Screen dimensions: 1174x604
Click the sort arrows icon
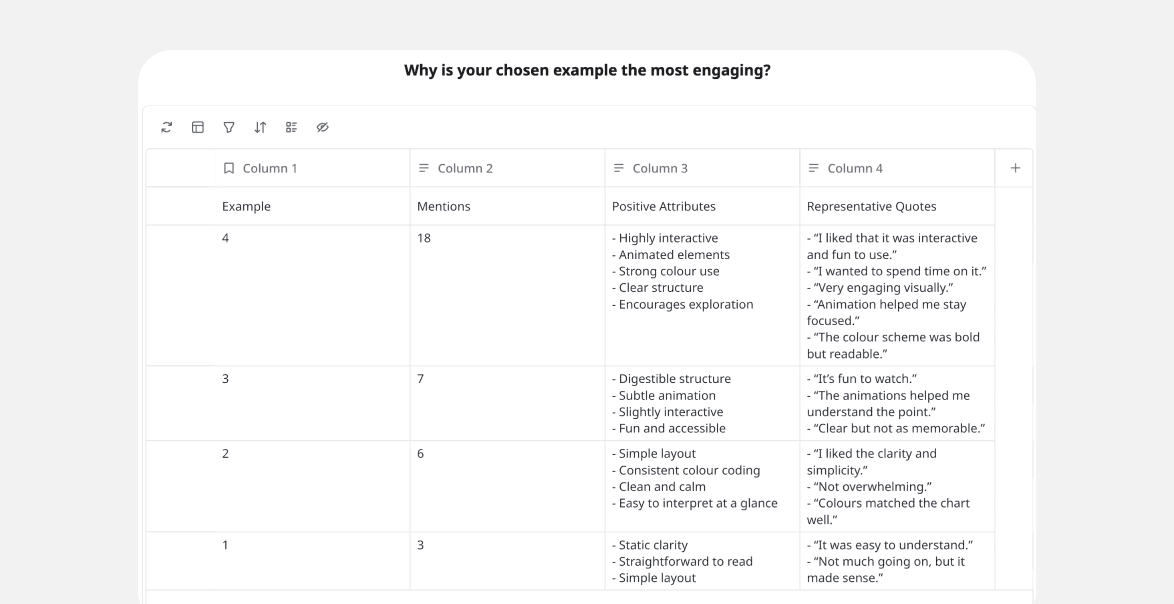[x=260, y=127]
